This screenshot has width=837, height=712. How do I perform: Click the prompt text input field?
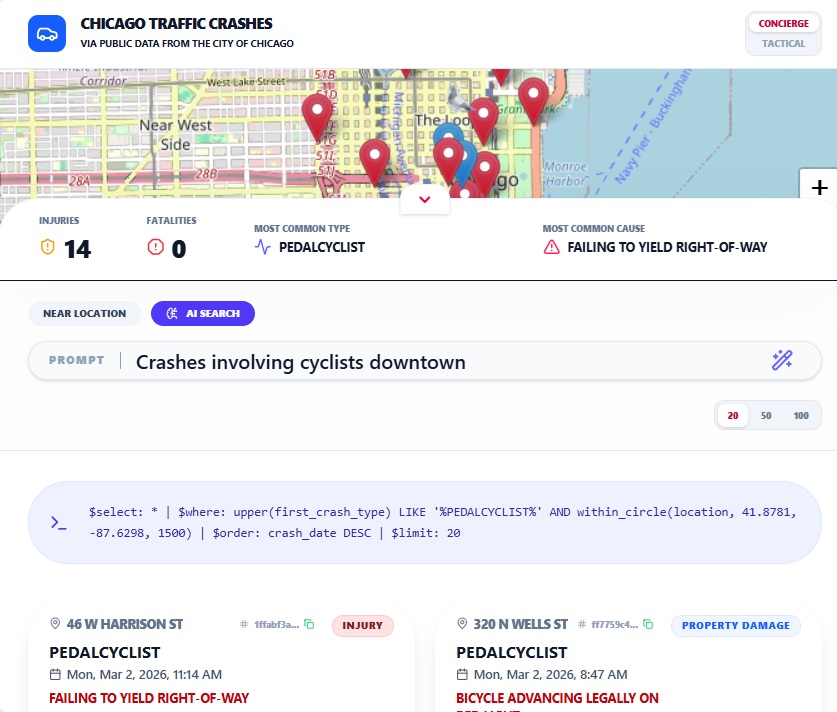[x=440, y=362]
